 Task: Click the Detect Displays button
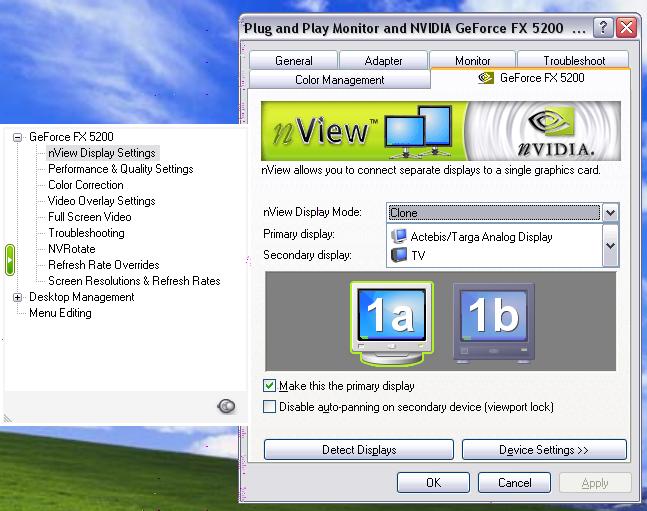tap(359, 449)
